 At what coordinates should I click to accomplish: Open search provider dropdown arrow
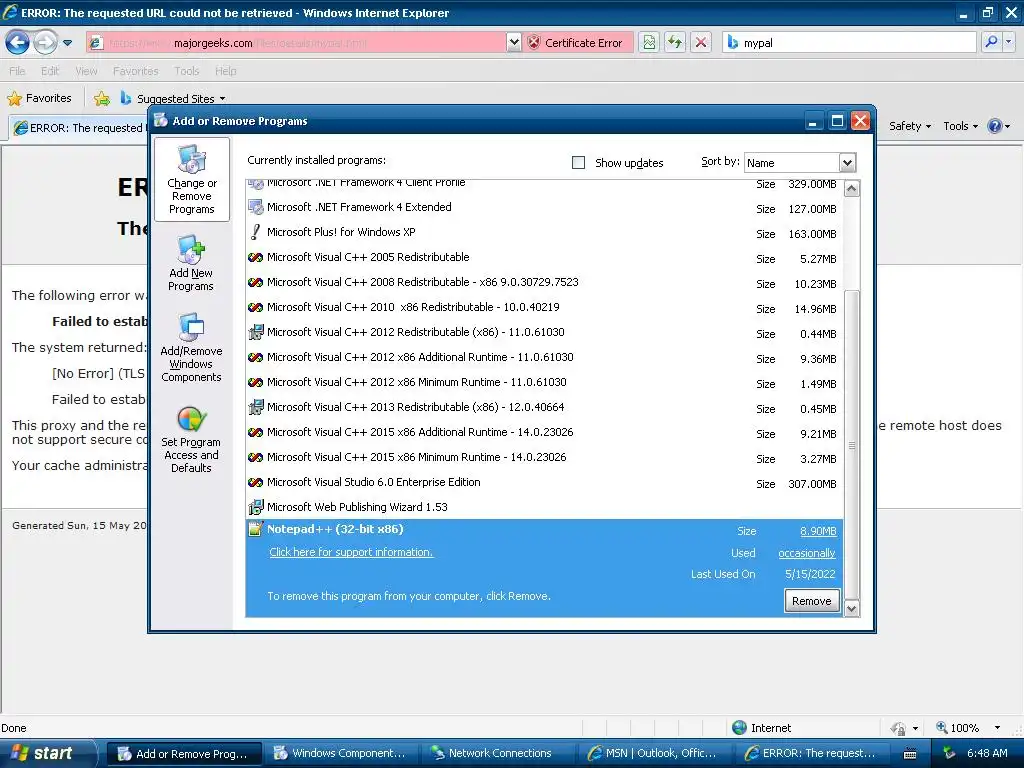coord(1009,42)
